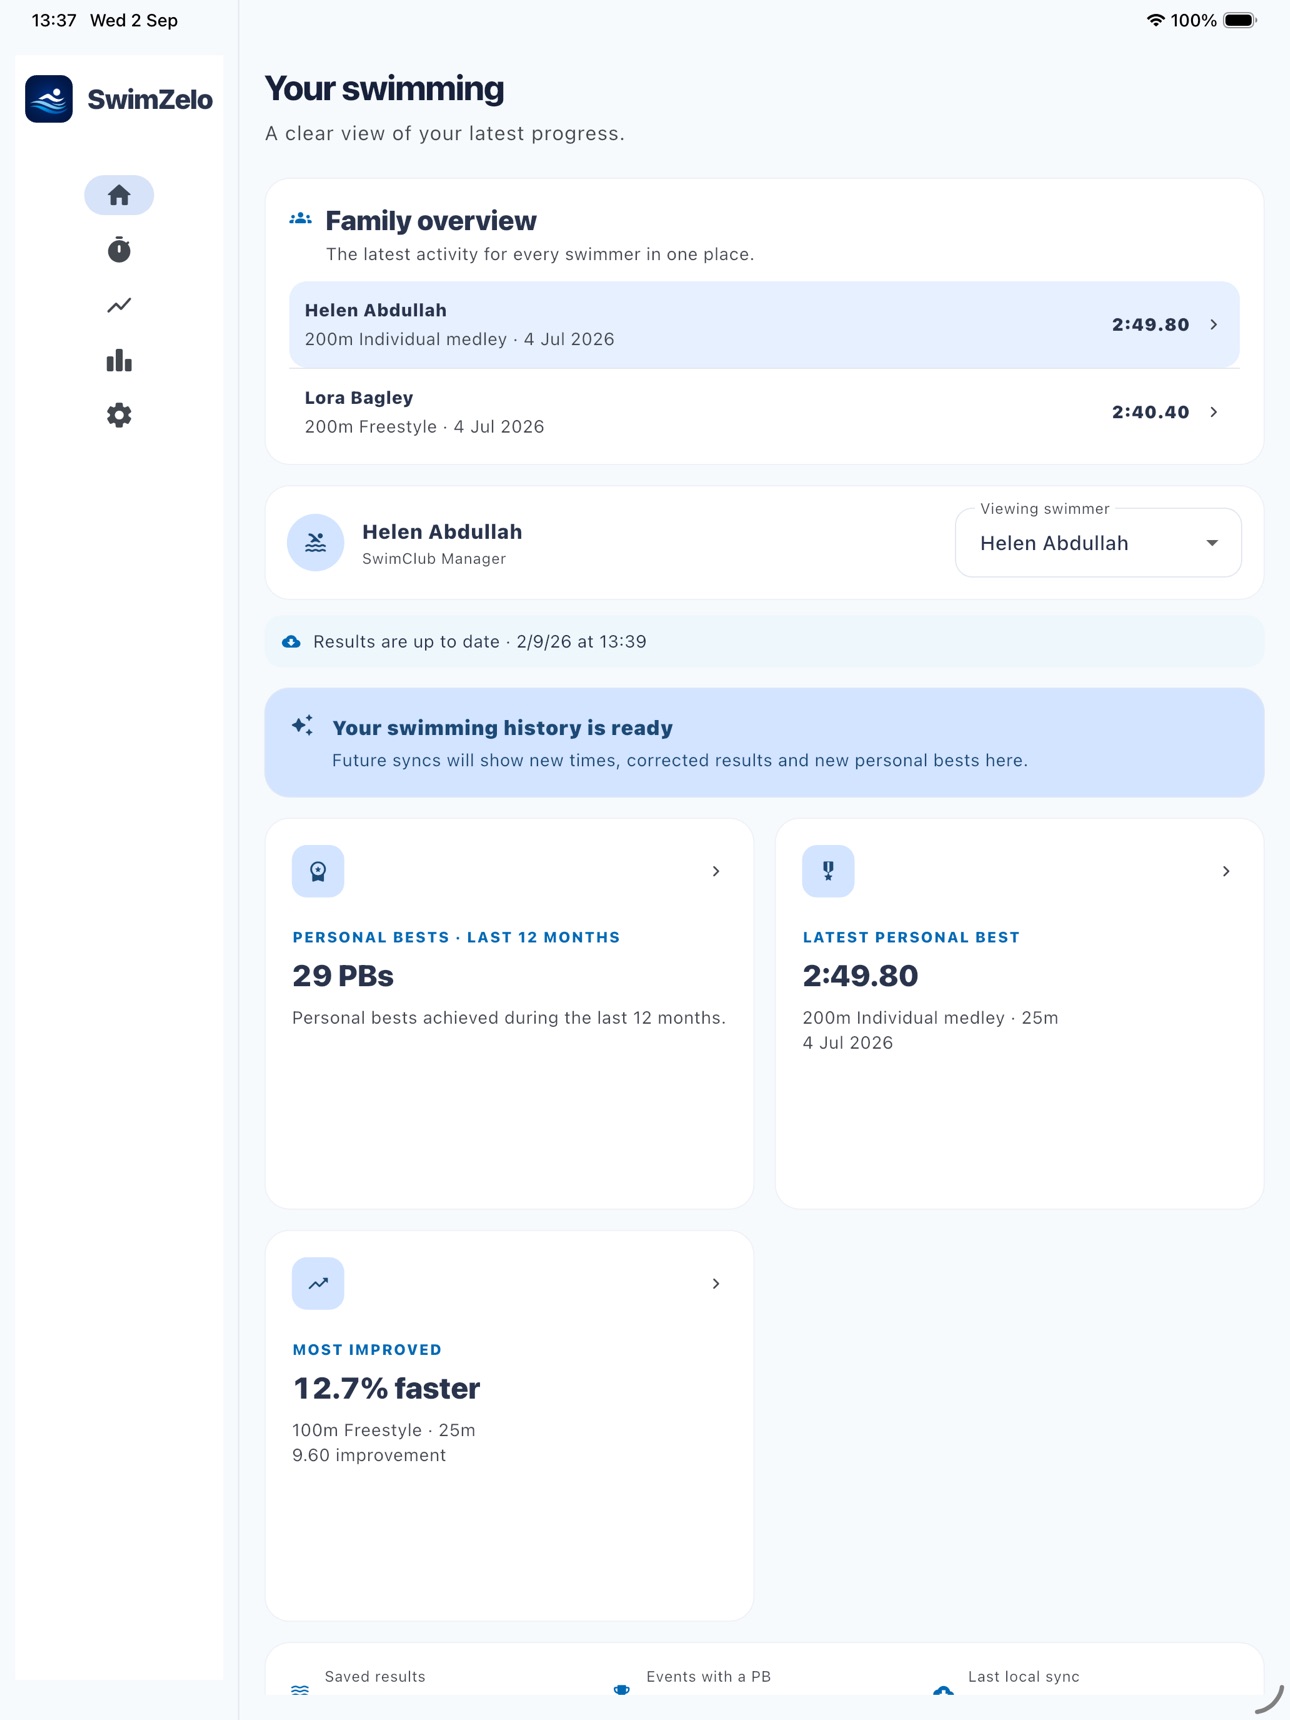Click the 'Your swimming history is ready' banner
Screen dimensions: 1290x1720
764,742
